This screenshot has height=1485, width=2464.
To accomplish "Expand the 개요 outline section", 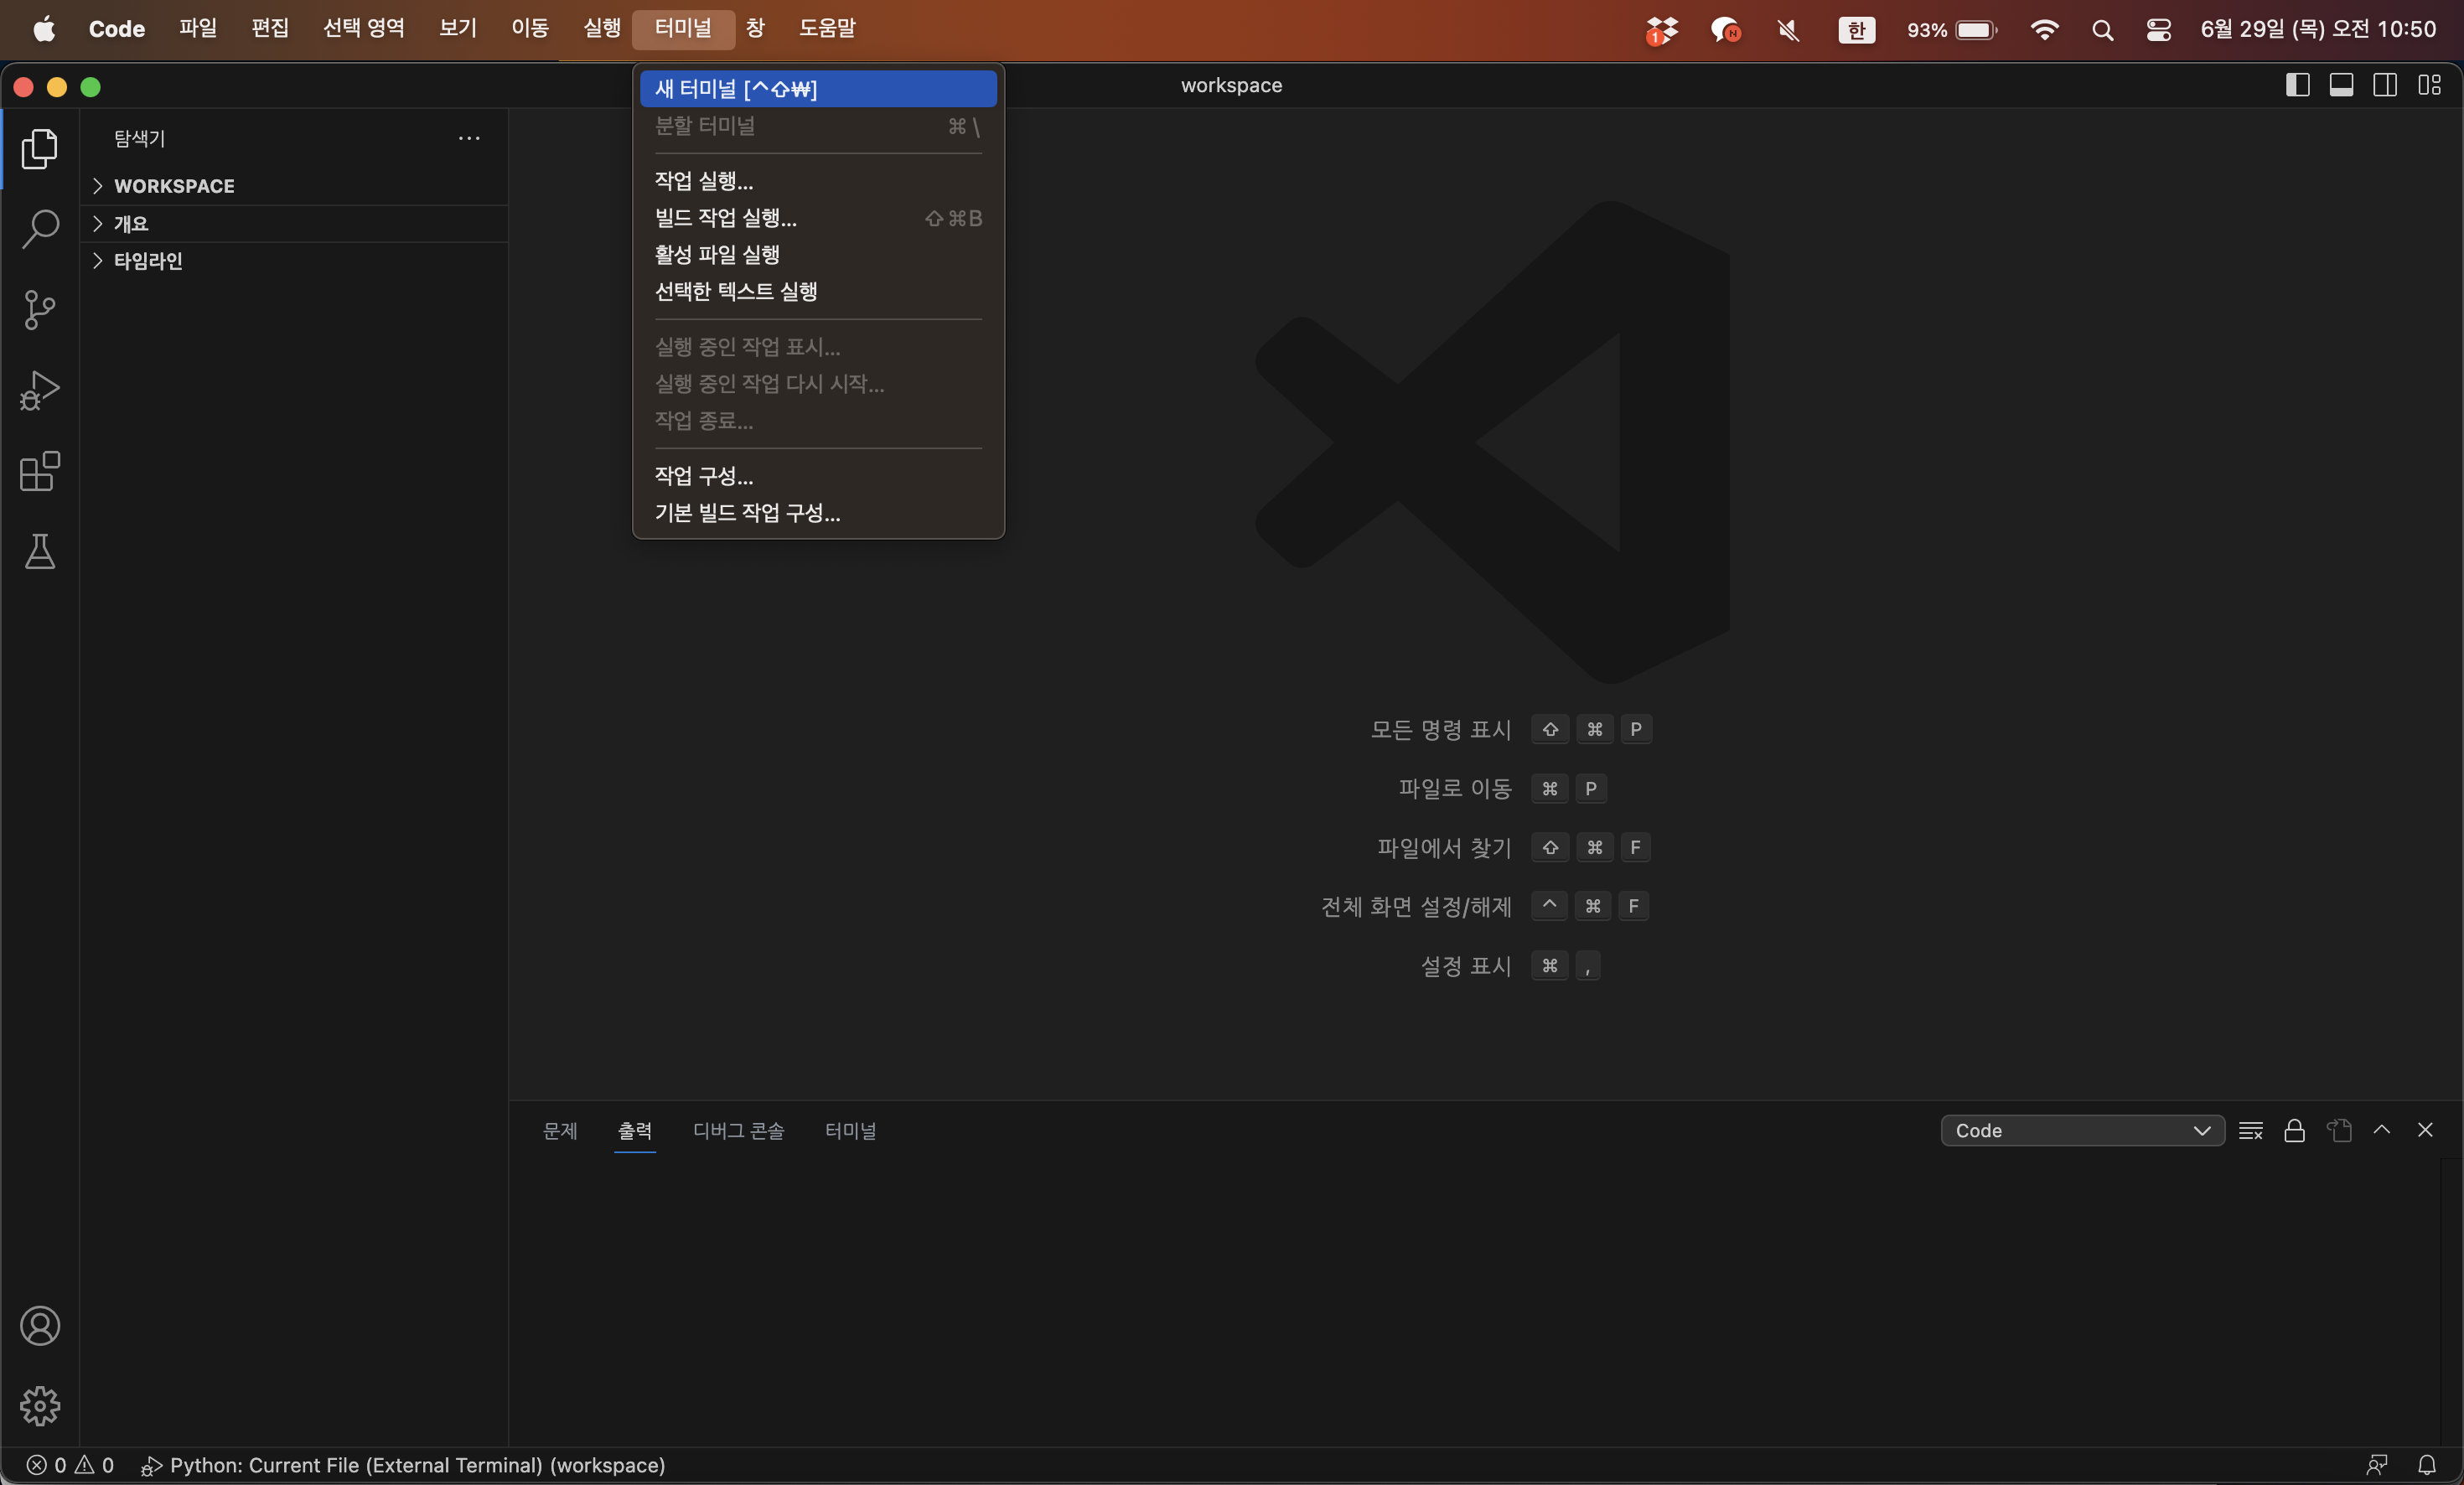I will tap(294, 223).
